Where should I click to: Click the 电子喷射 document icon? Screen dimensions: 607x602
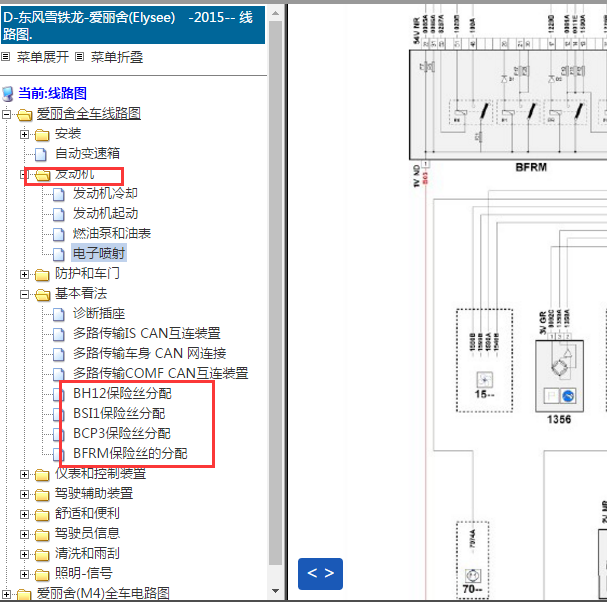(x=58, y=254)
